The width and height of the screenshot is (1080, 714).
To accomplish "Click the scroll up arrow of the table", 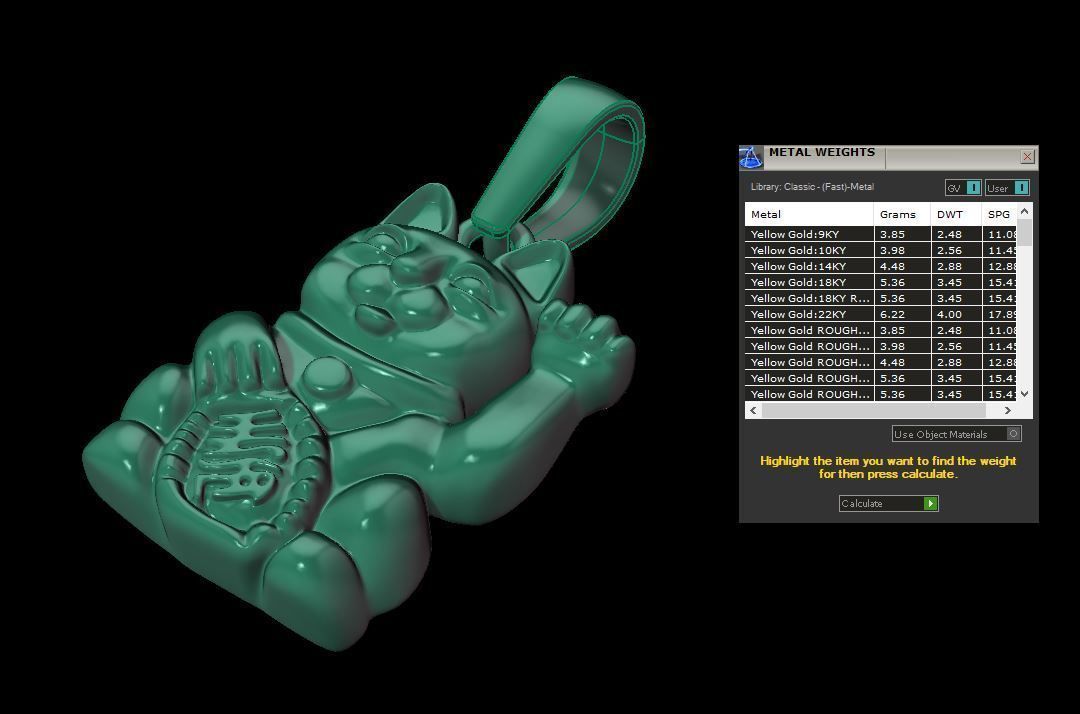I will [1024, 211].
